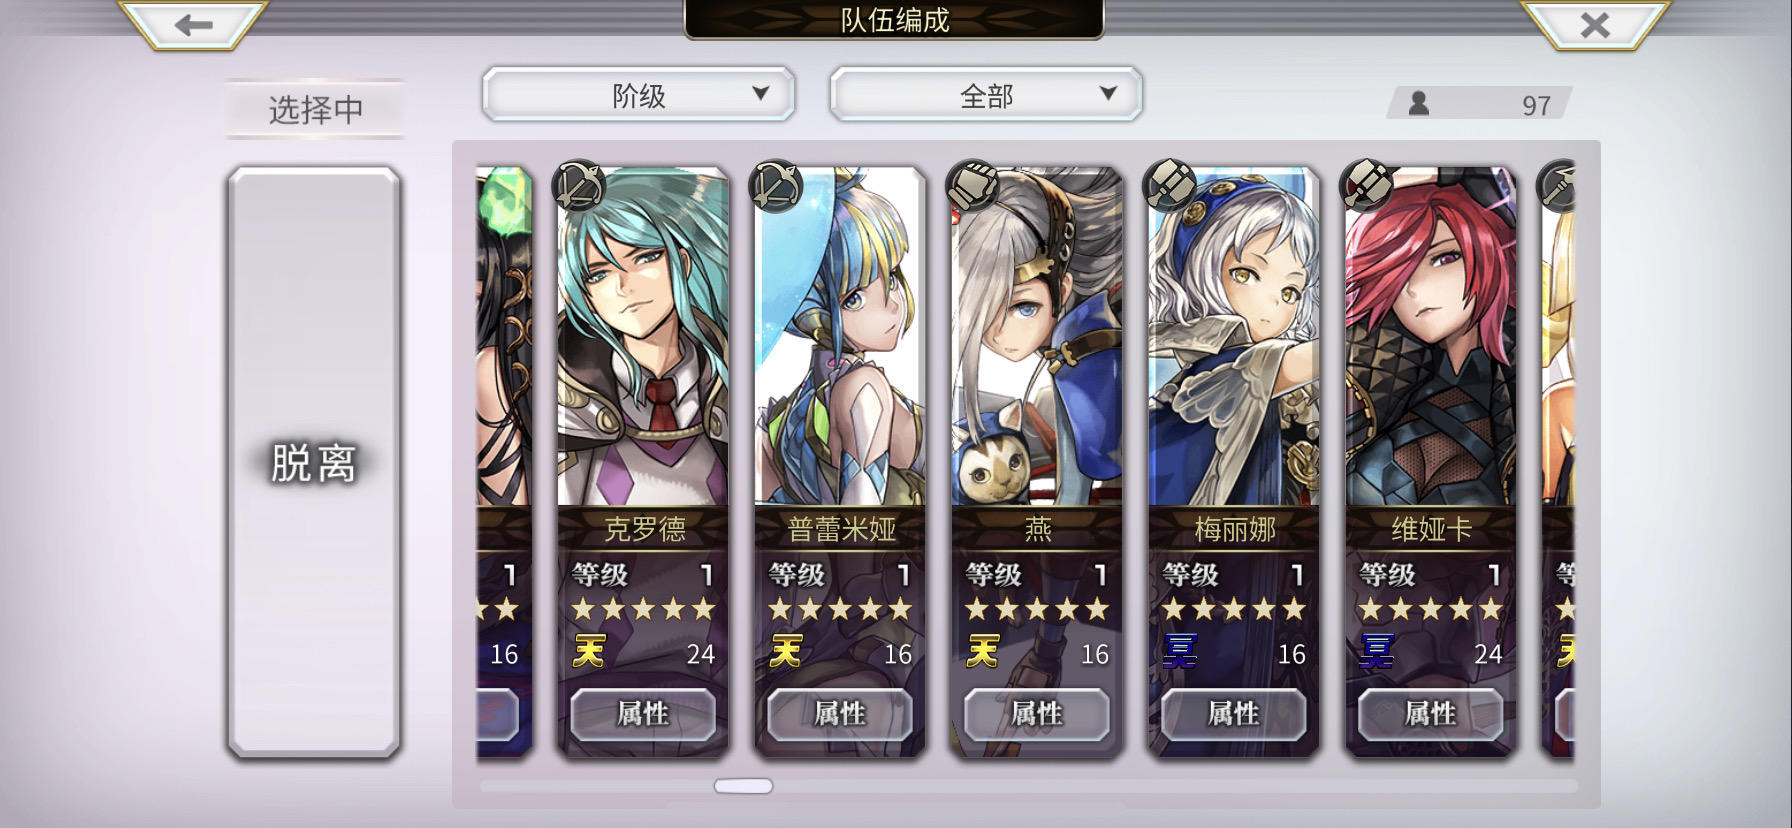The image size is (1792, 828).
Task: Open the 阶级 sort dropdown
Action: coord(638,95)
